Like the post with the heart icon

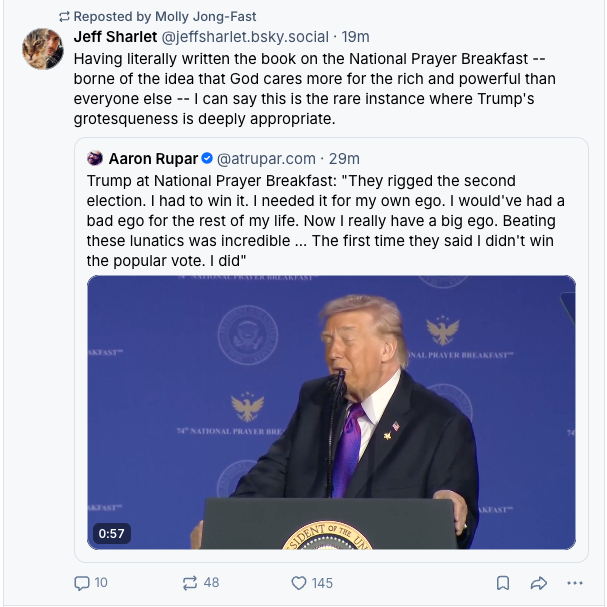coord(298,583)
